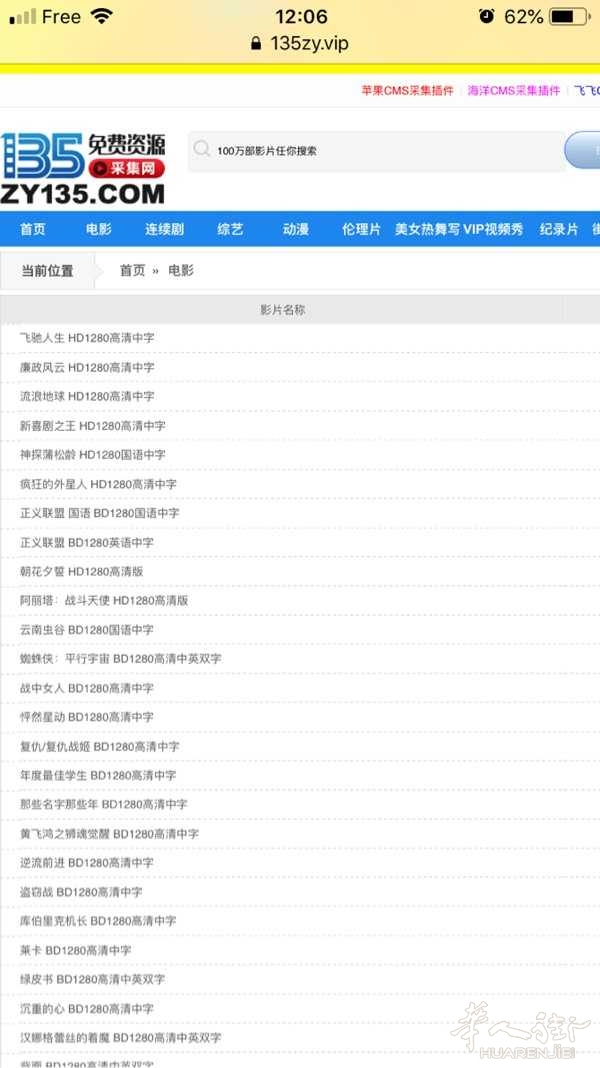The width and height of the screenshot is (600, 1068).
Task: Open 飞驰人生 HD1280高清中字
Action: pyautogui.click(x=87, y=338)
